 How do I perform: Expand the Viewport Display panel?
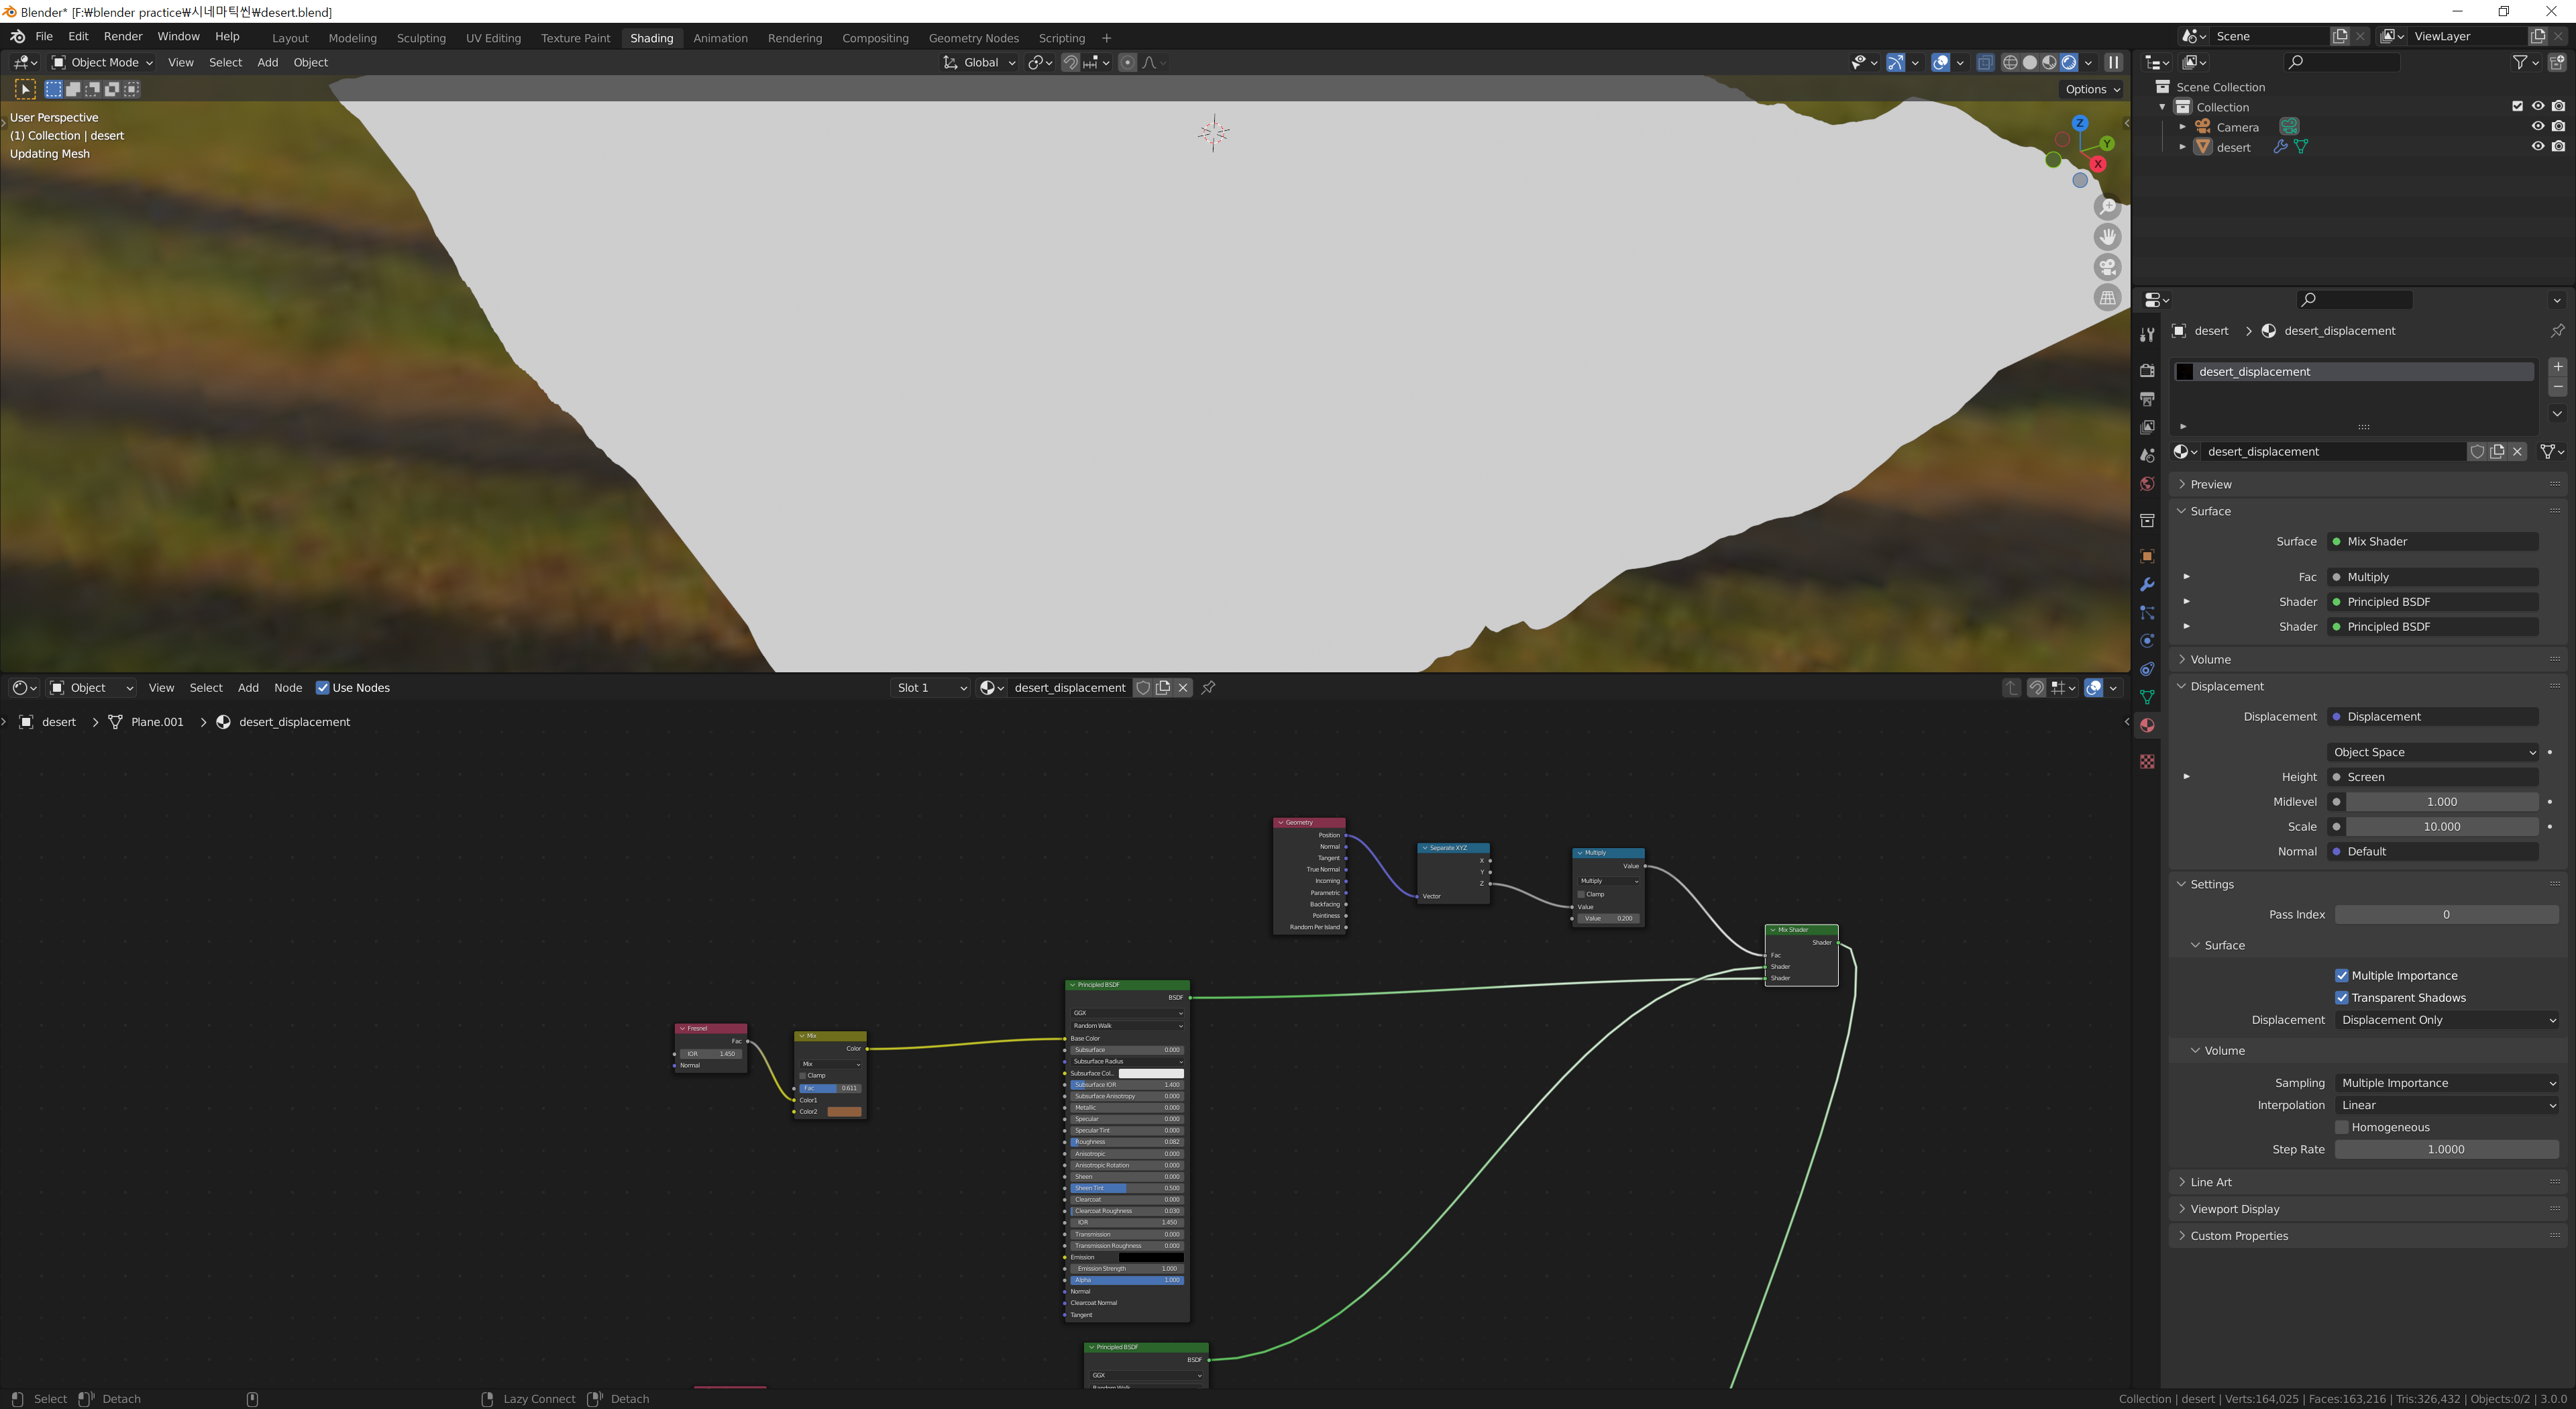[2234, 1209]
